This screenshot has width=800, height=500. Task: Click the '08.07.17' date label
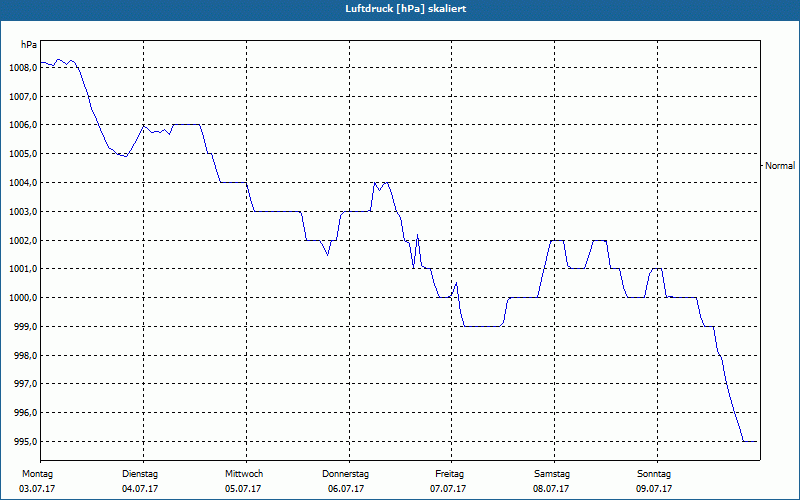pyautogui.click(x=551, y=489)
